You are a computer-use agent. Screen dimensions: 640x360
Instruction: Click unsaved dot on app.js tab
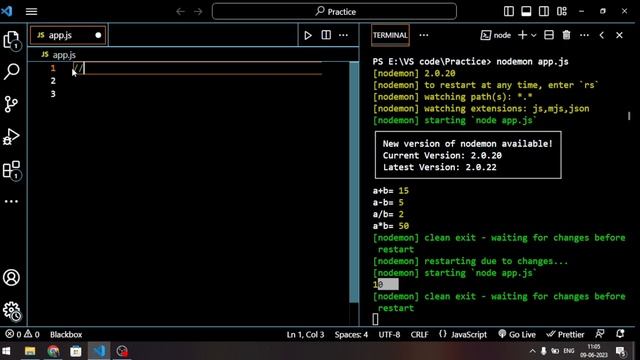[x=98, y=35]
